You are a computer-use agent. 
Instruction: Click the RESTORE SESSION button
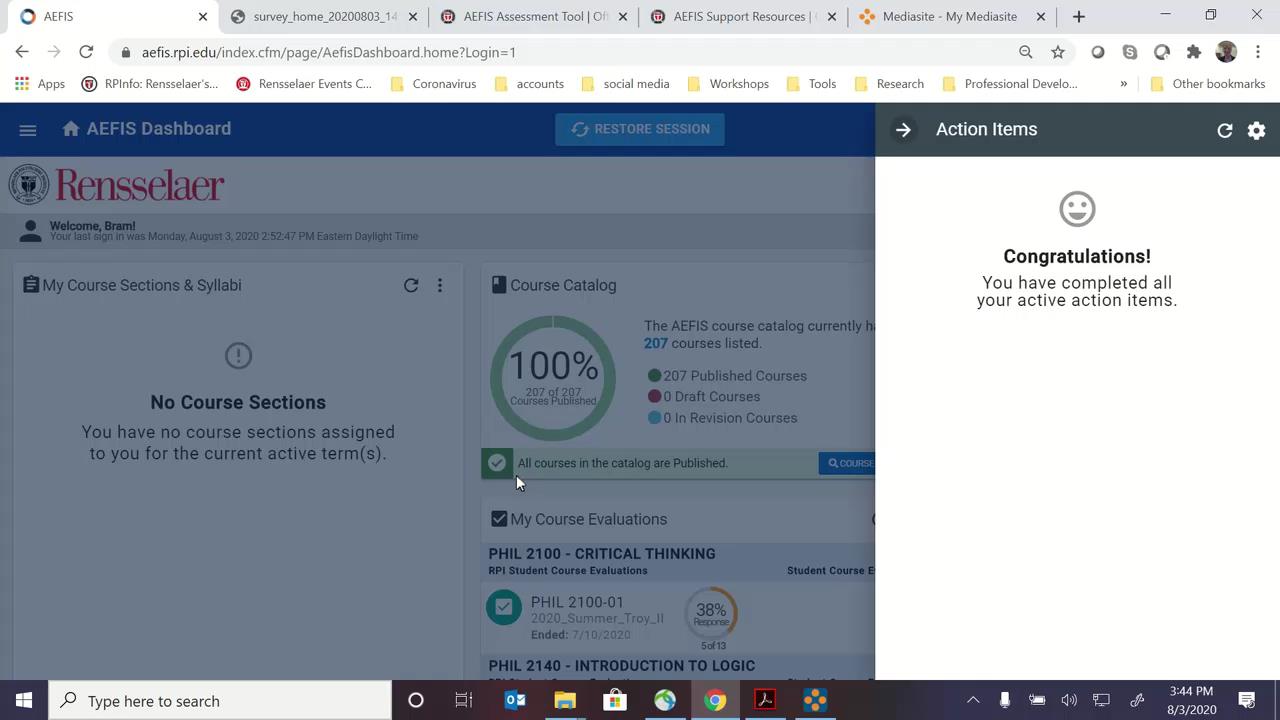(x=640, y=128)
